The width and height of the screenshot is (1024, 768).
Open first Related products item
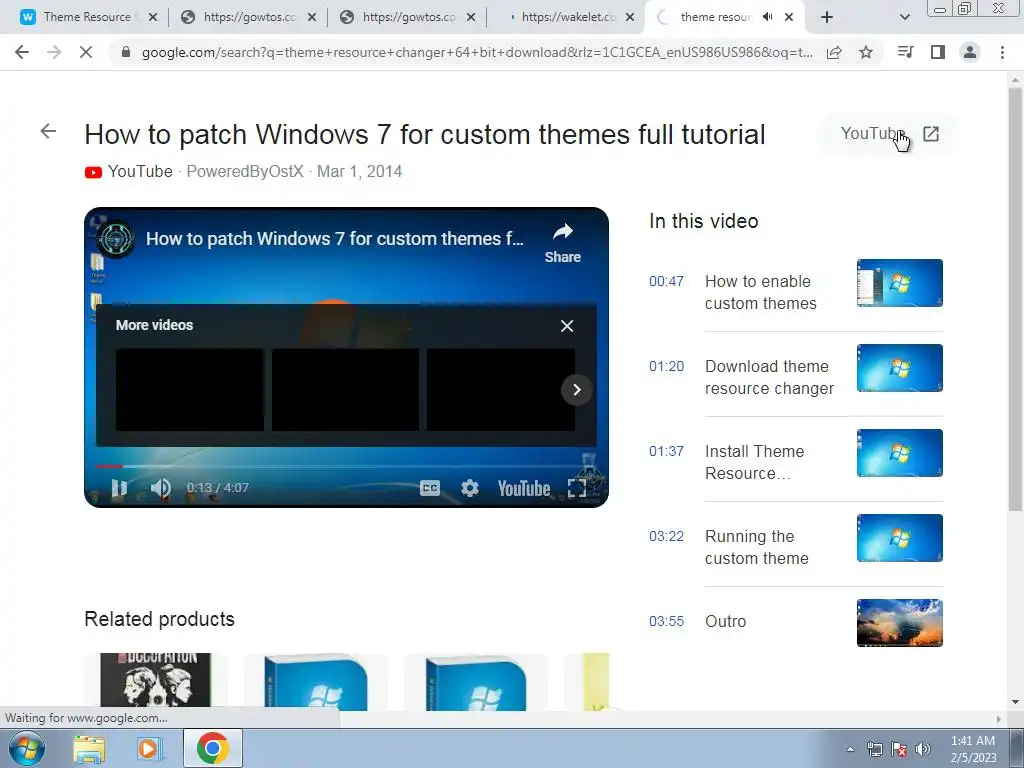[155, 680]
